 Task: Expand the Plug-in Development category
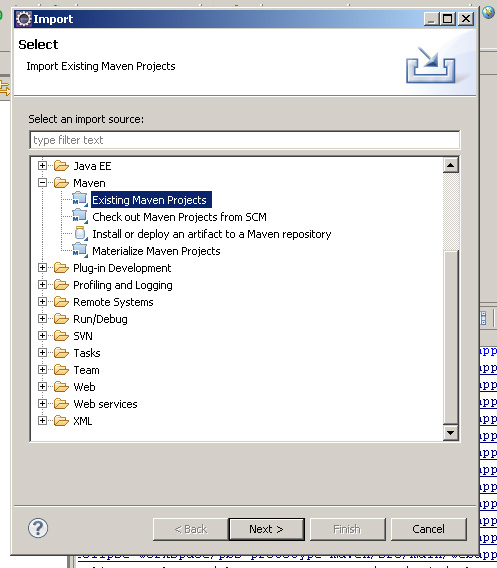tap(42, 268)
